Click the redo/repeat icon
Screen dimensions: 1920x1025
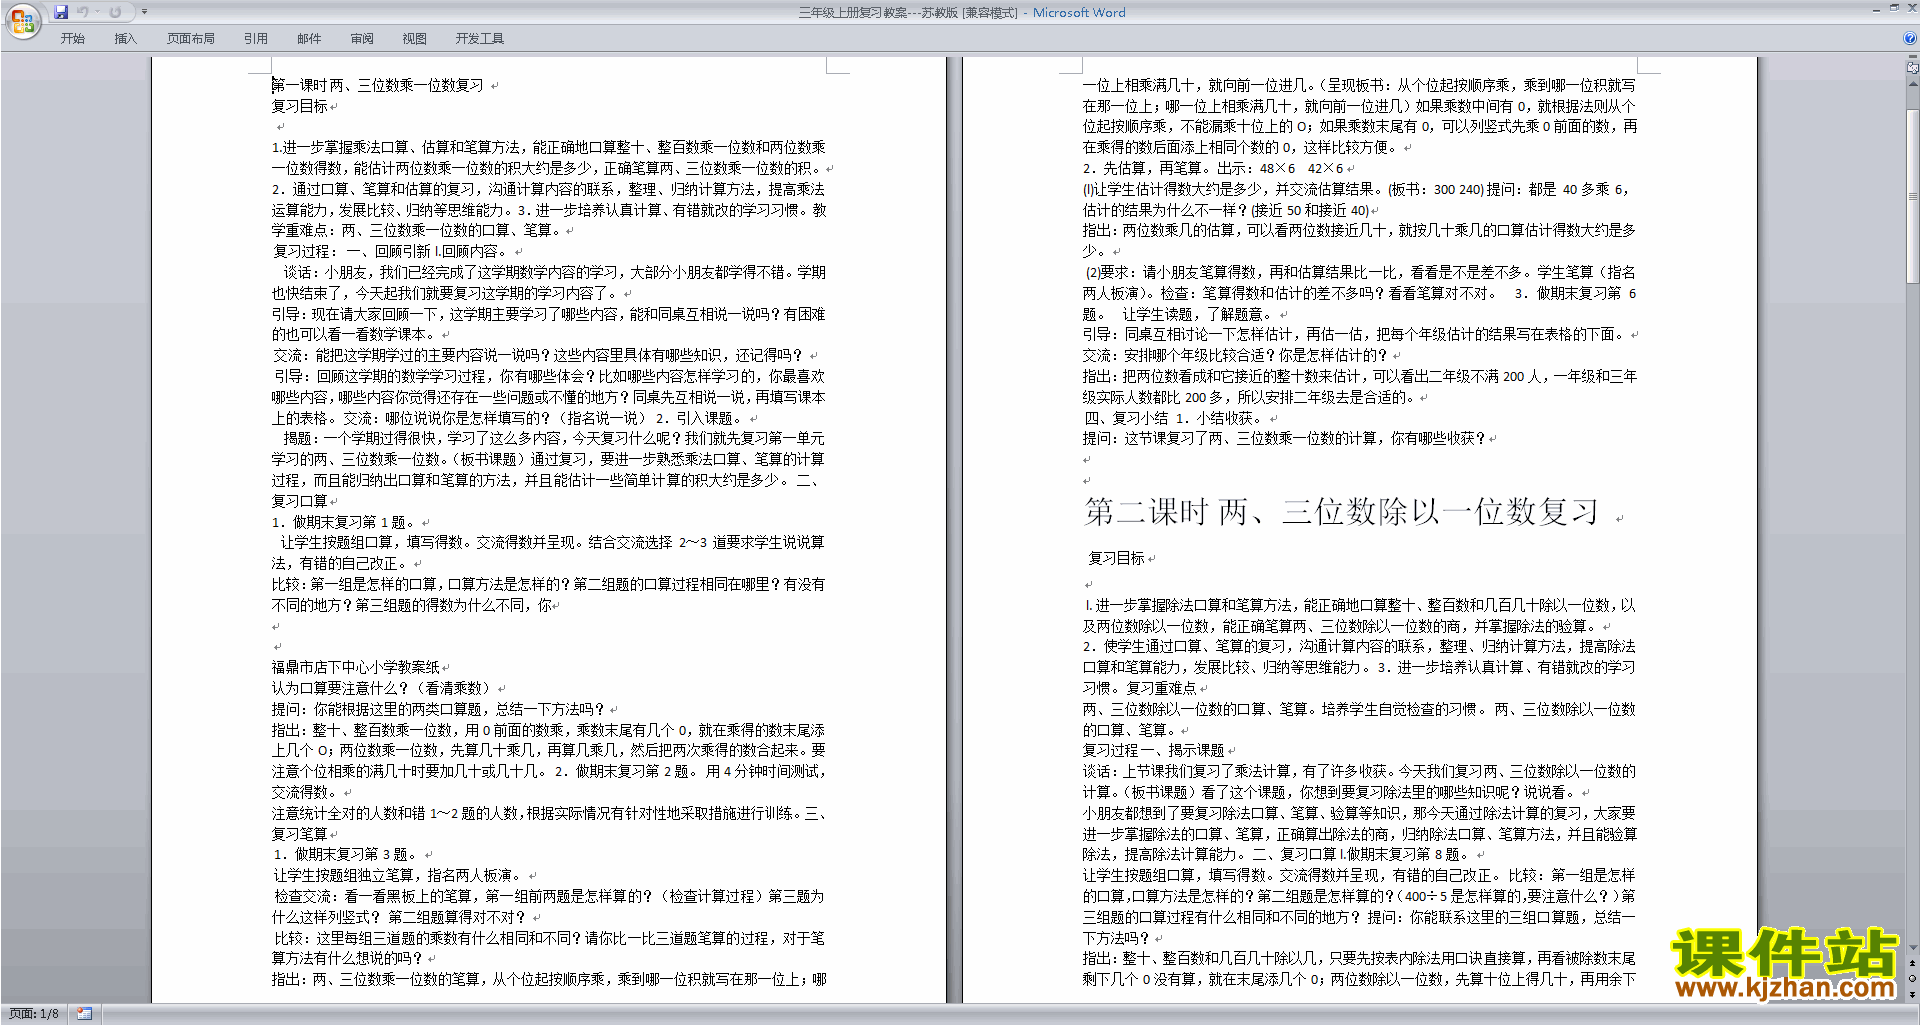(115, 12)
